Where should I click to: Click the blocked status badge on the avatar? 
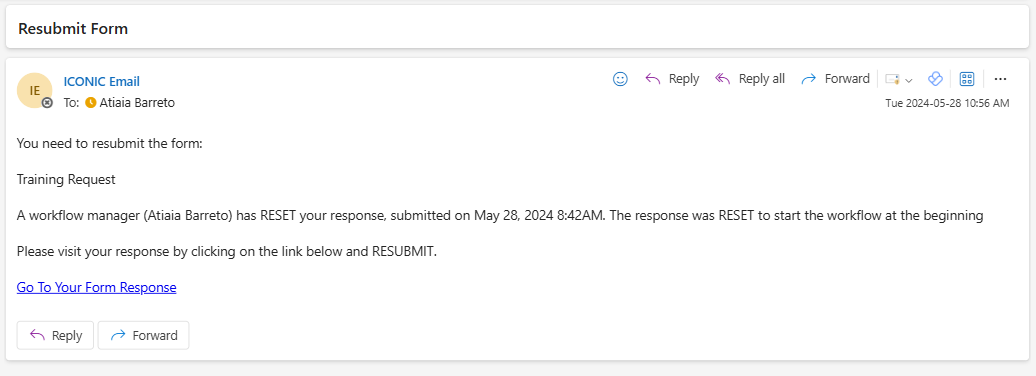pos(47,103)
